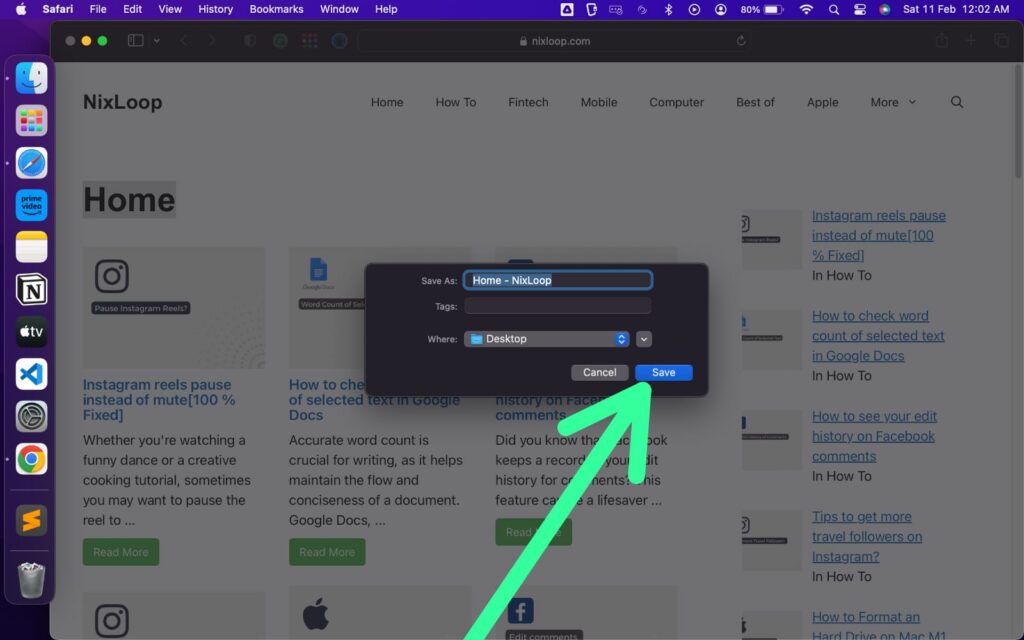
Task: Open the Bluetooth menu bar icon
Action: (x=668, y=9)
